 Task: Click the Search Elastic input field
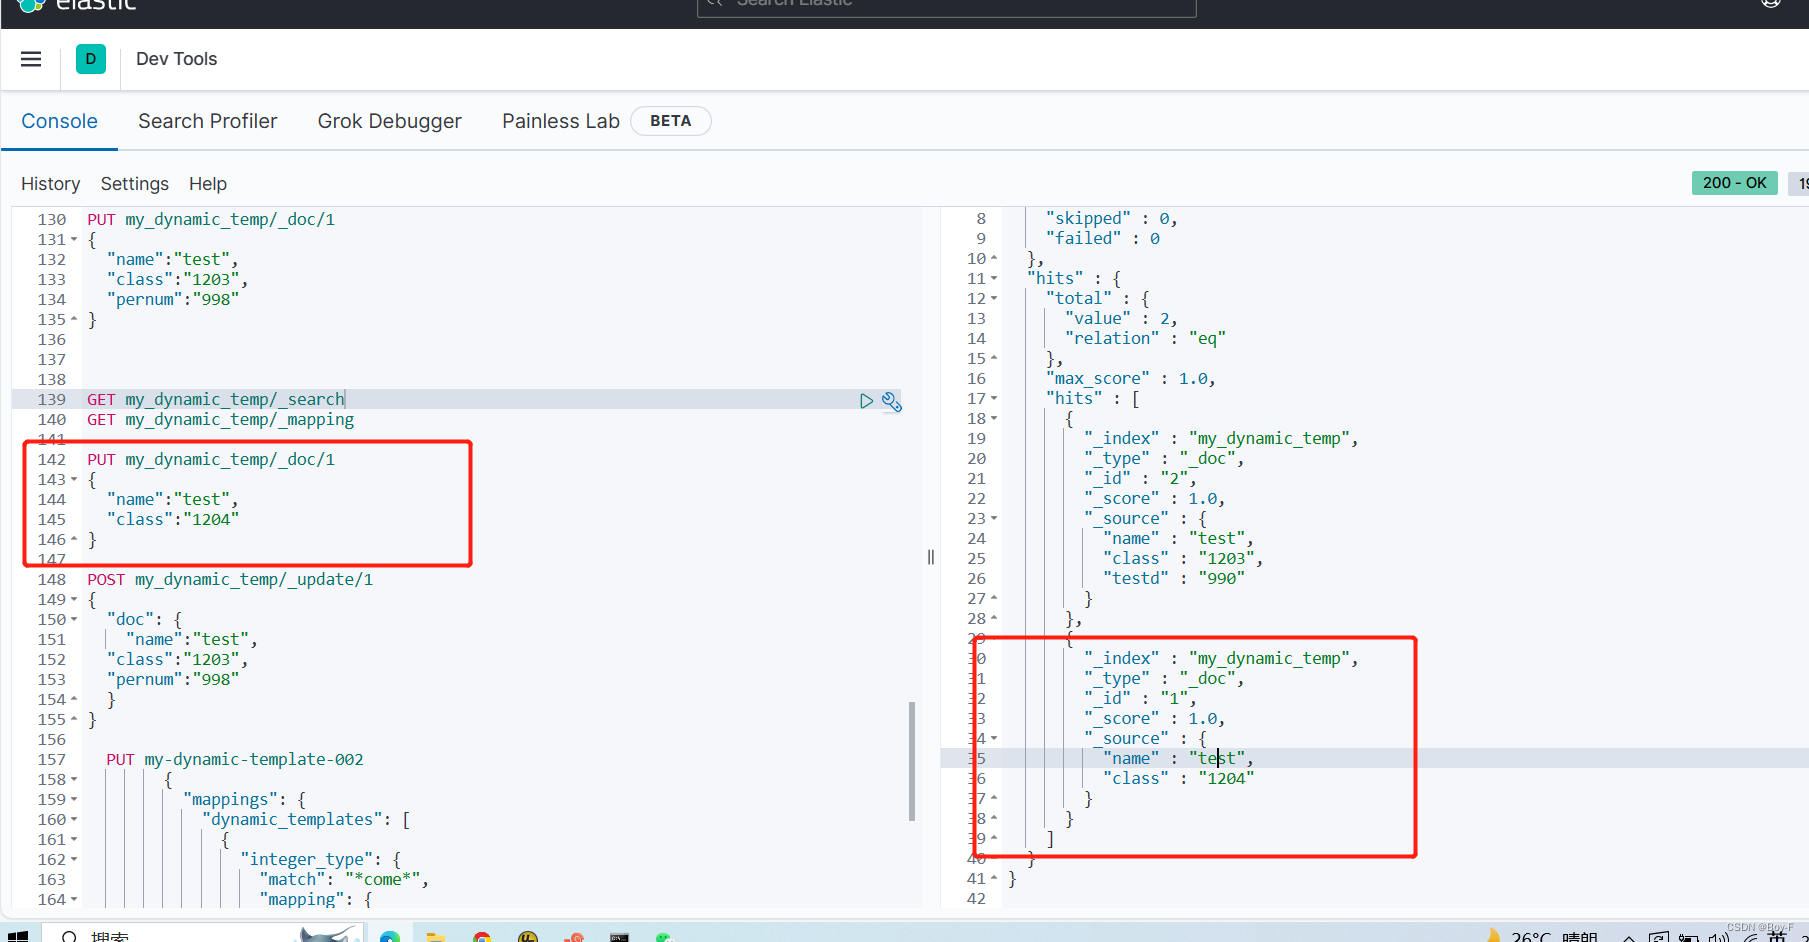point(945,5)
